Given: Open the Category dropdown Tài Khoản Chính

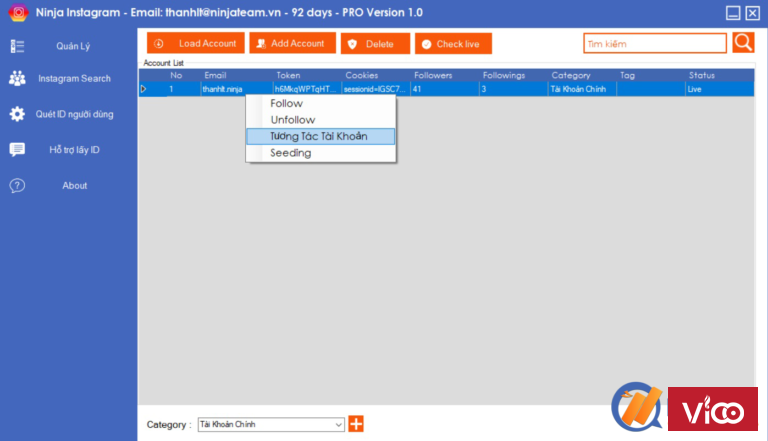Looking at the screenshot, I should [x=271, y=424].
